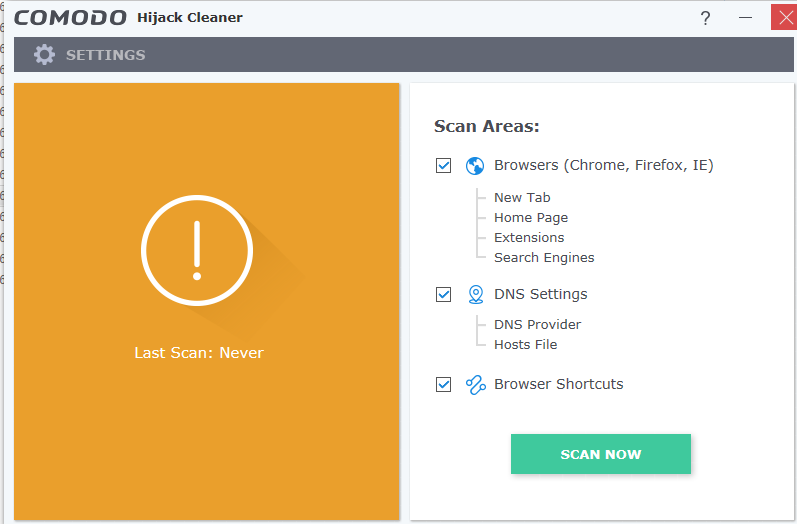Click the Browser Shortcuts link icon

[476, 385]
